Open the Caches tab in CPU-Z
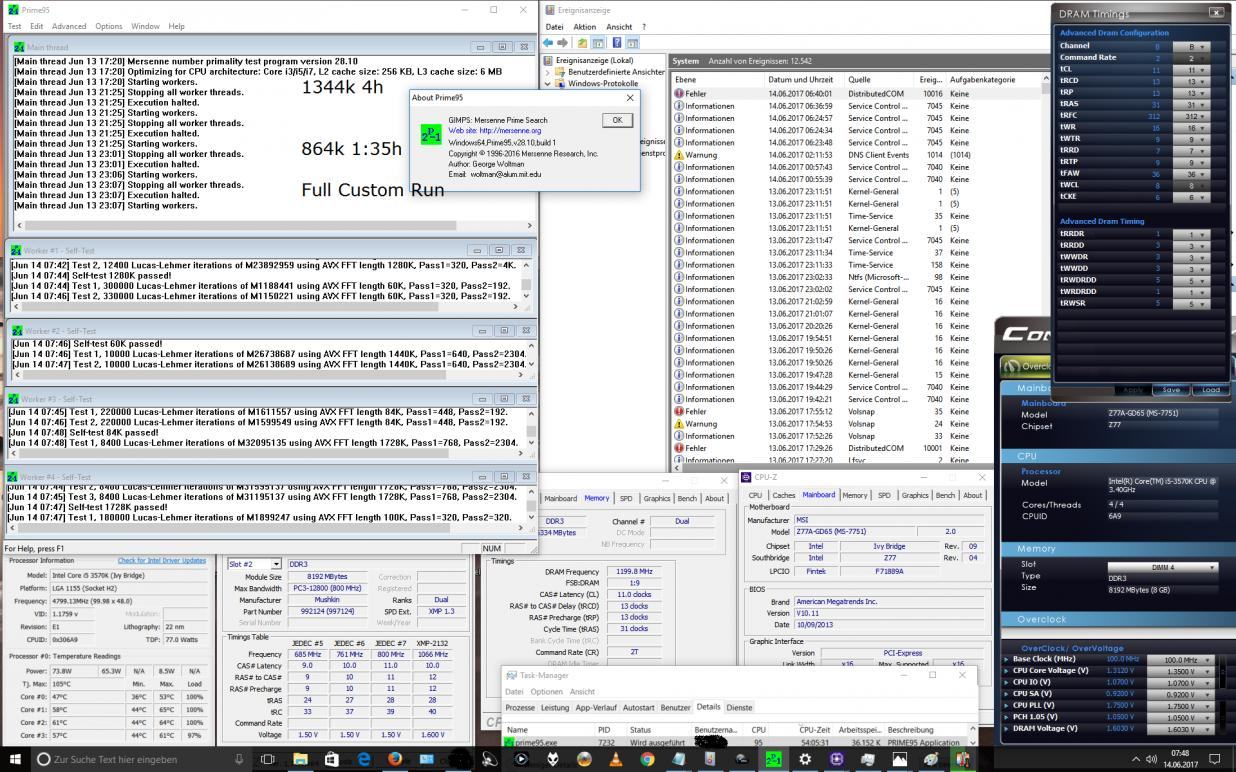 (x=784, y=495)
